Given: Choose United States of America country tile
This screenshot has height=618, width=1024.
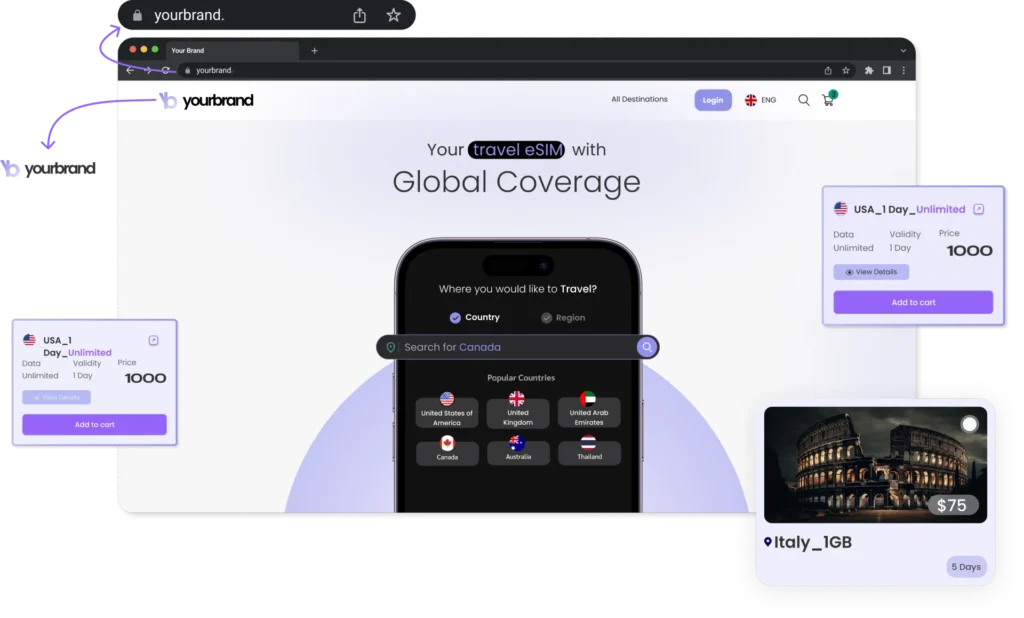Looking at the screenshot, I should pos(447,411).
